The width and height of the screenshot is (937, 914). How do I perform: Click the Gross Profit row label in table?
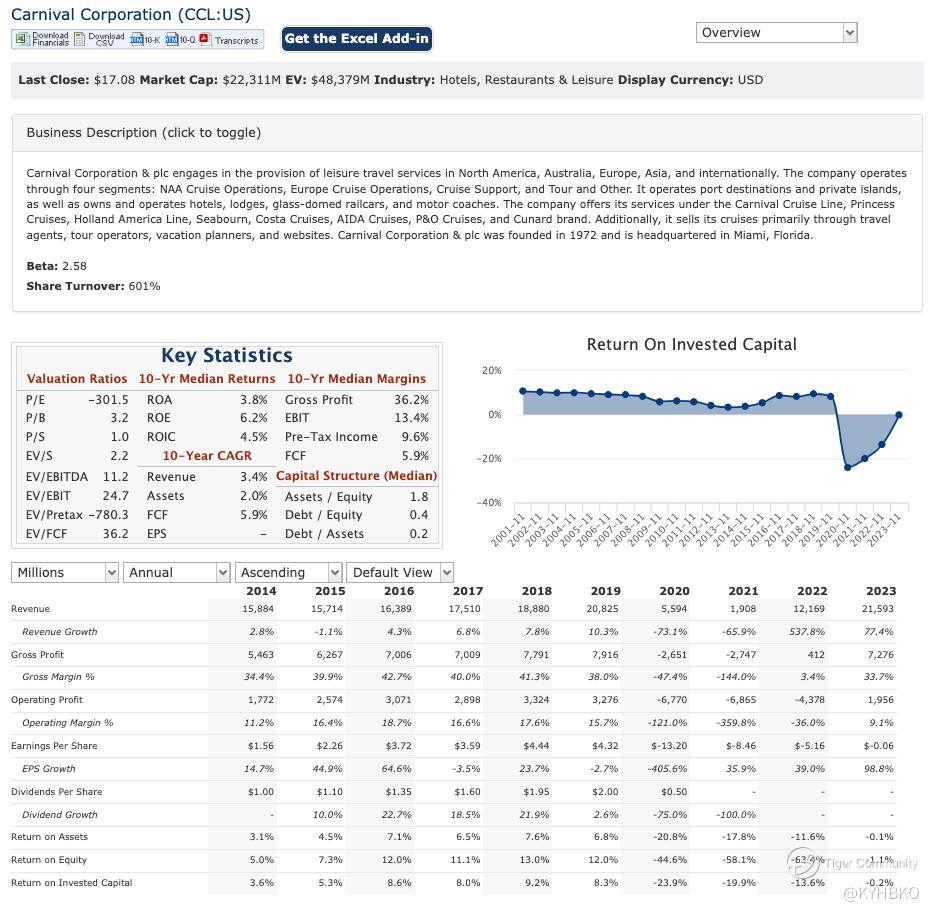click(37, 655)
